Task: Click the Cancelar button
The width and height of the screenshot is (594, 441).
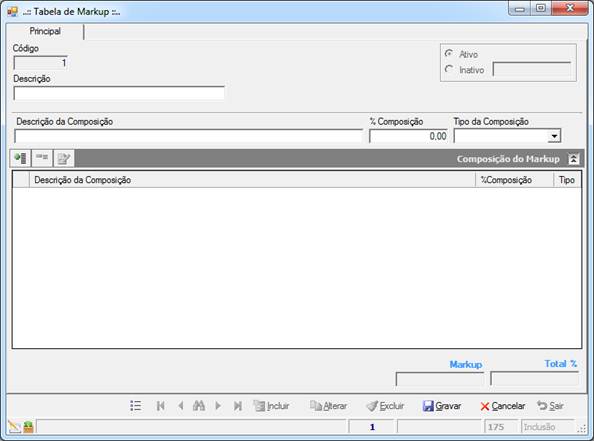Action: (x=503, y=406)
